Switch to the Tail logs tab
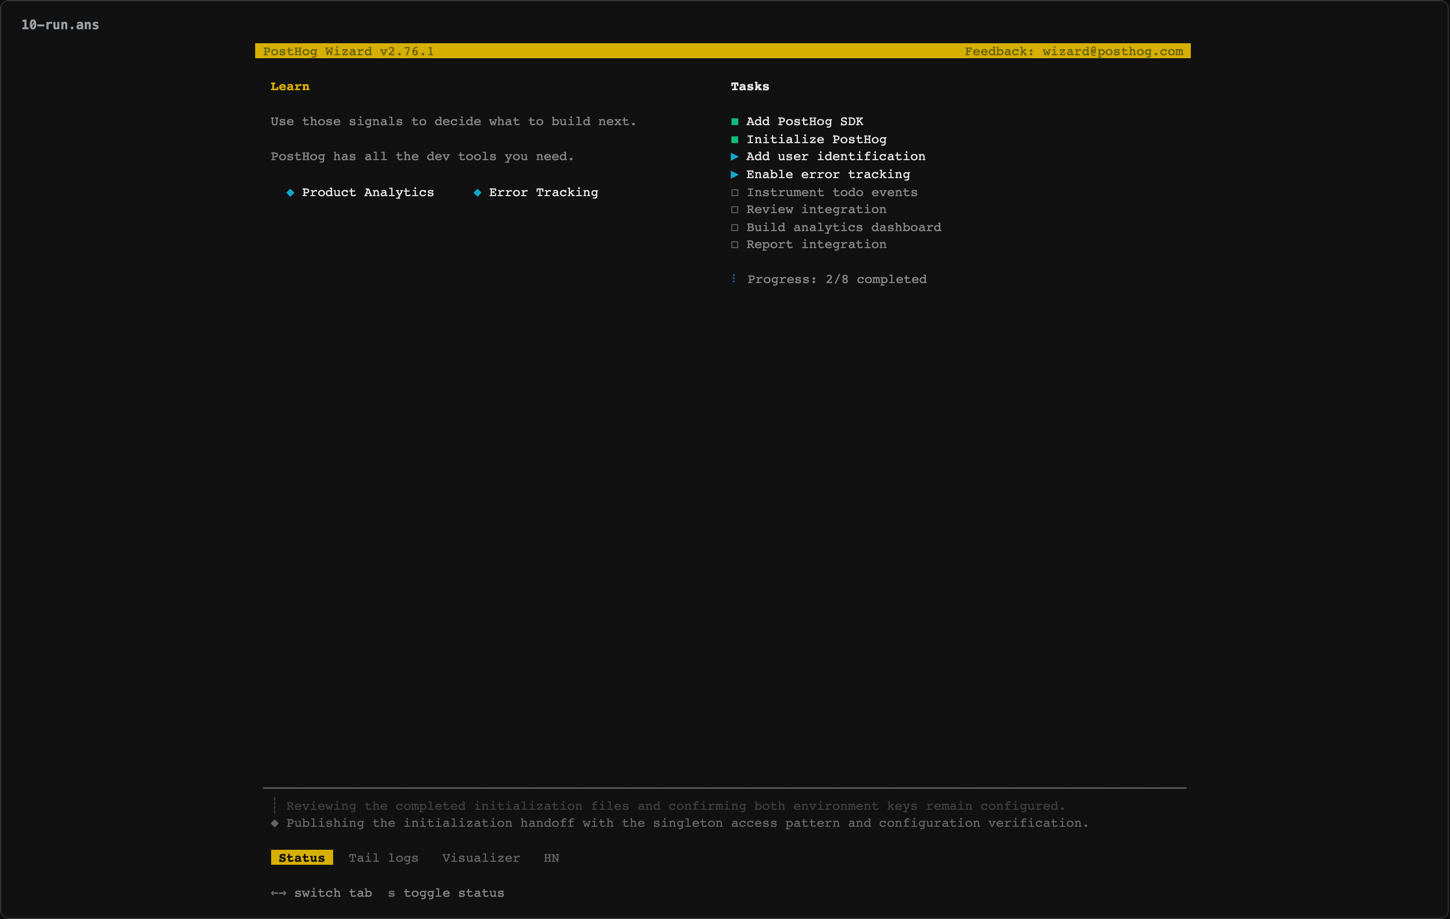Viewport: 1450px width, 919px height. [383, 858]
